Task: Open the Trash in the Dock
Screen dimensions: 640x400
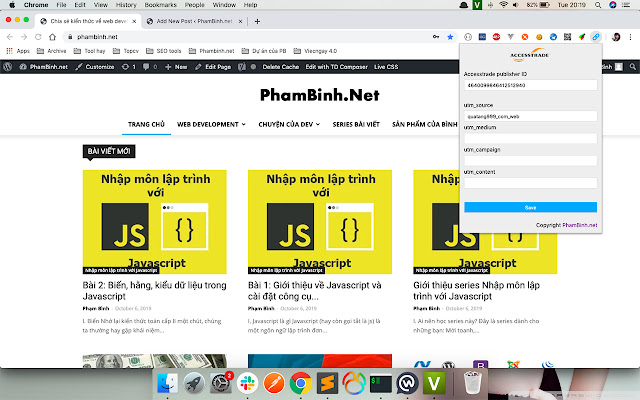Action: click(472, 383)
